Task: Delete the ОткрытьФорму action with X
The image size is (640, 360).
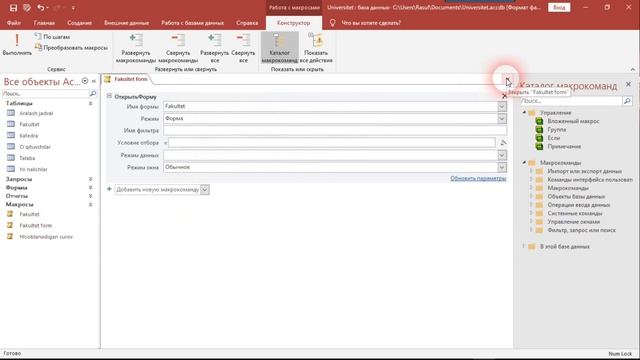Action: 504,96
